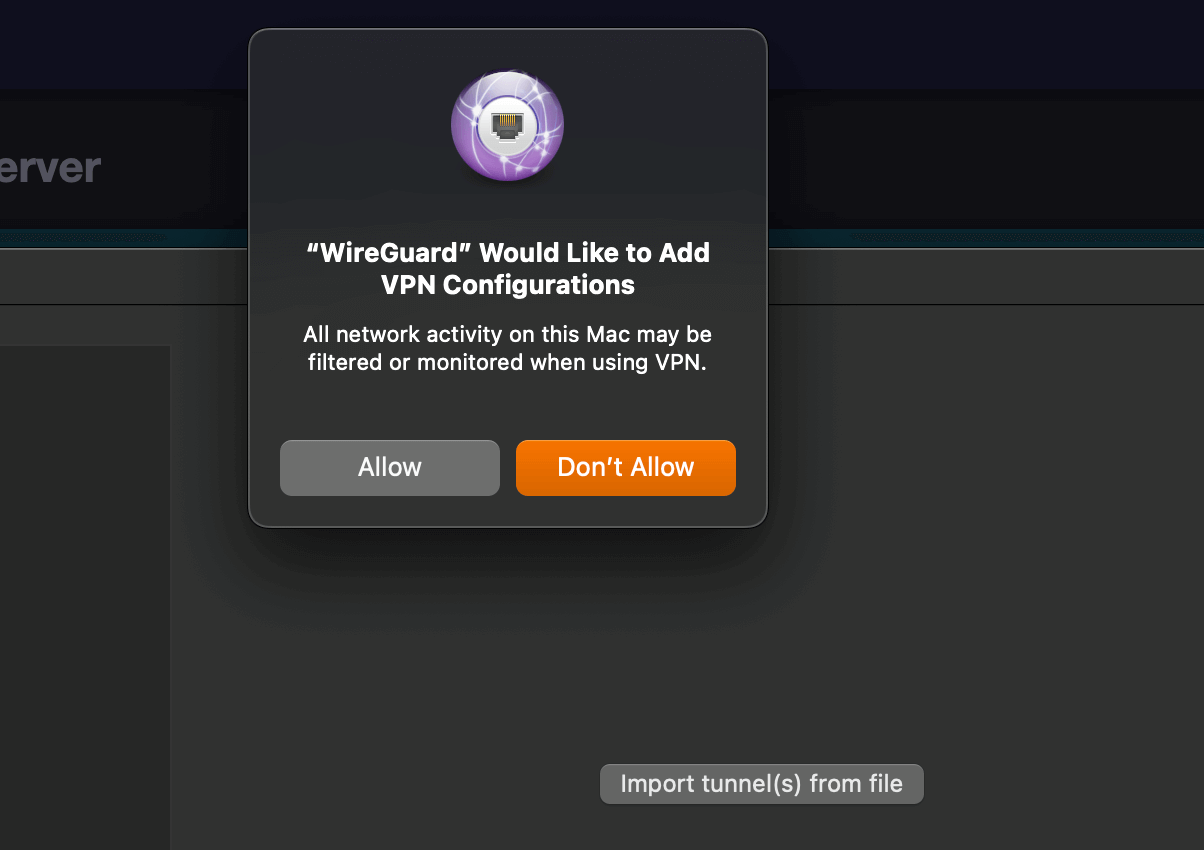Click blank area below the Import tunnel button
Screen dimensions: 1204x850
[762, 828]
